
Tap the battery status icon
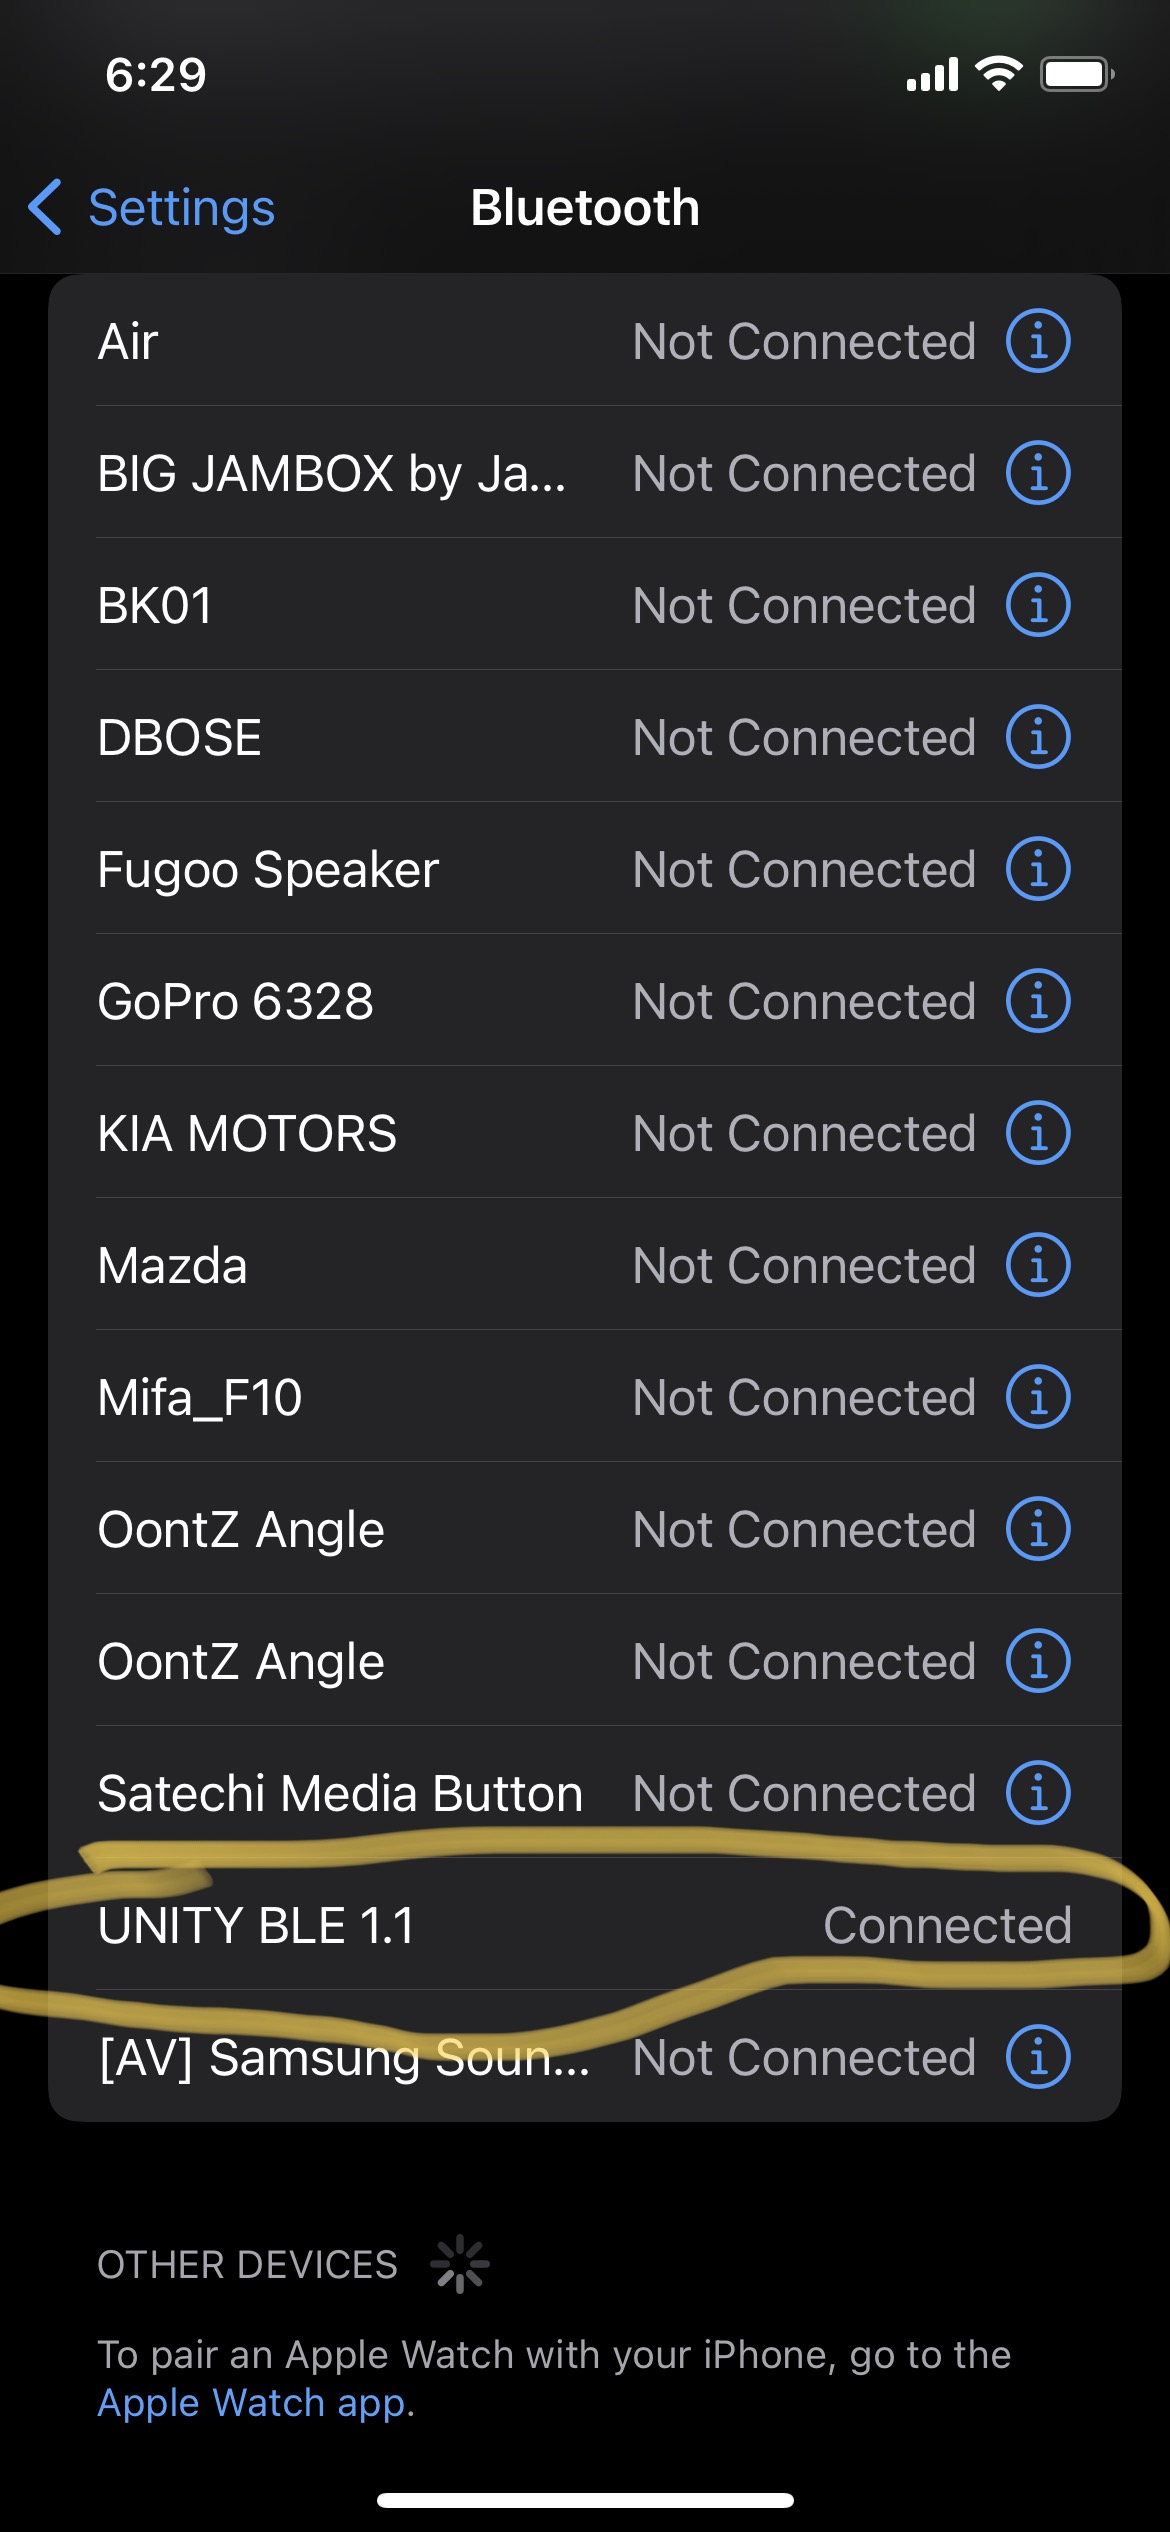pyautogui.click(x=1077, y=75)
